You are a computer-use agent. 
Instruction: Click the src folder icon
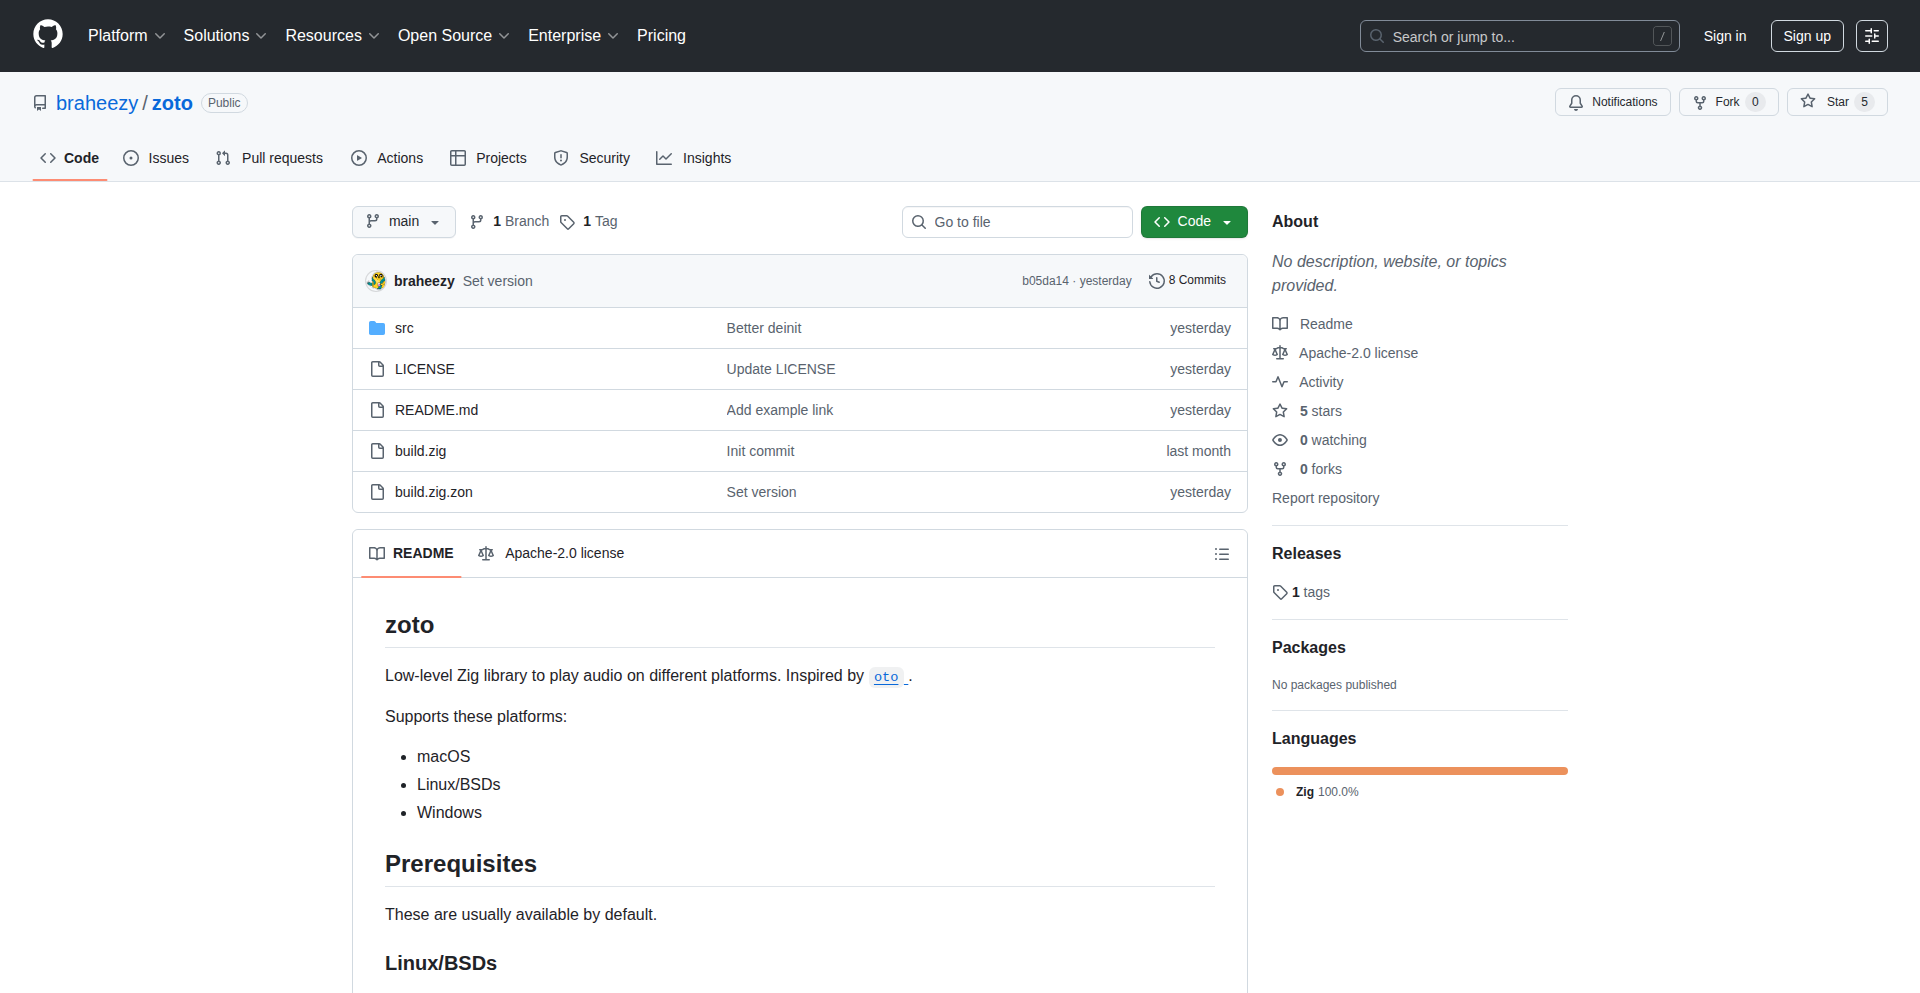coord(377,328)
